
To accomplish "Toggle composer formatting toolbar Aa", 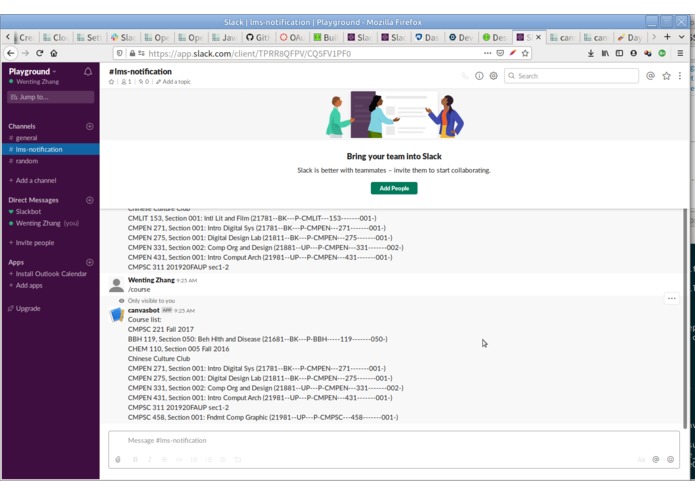I will point(641,459).
